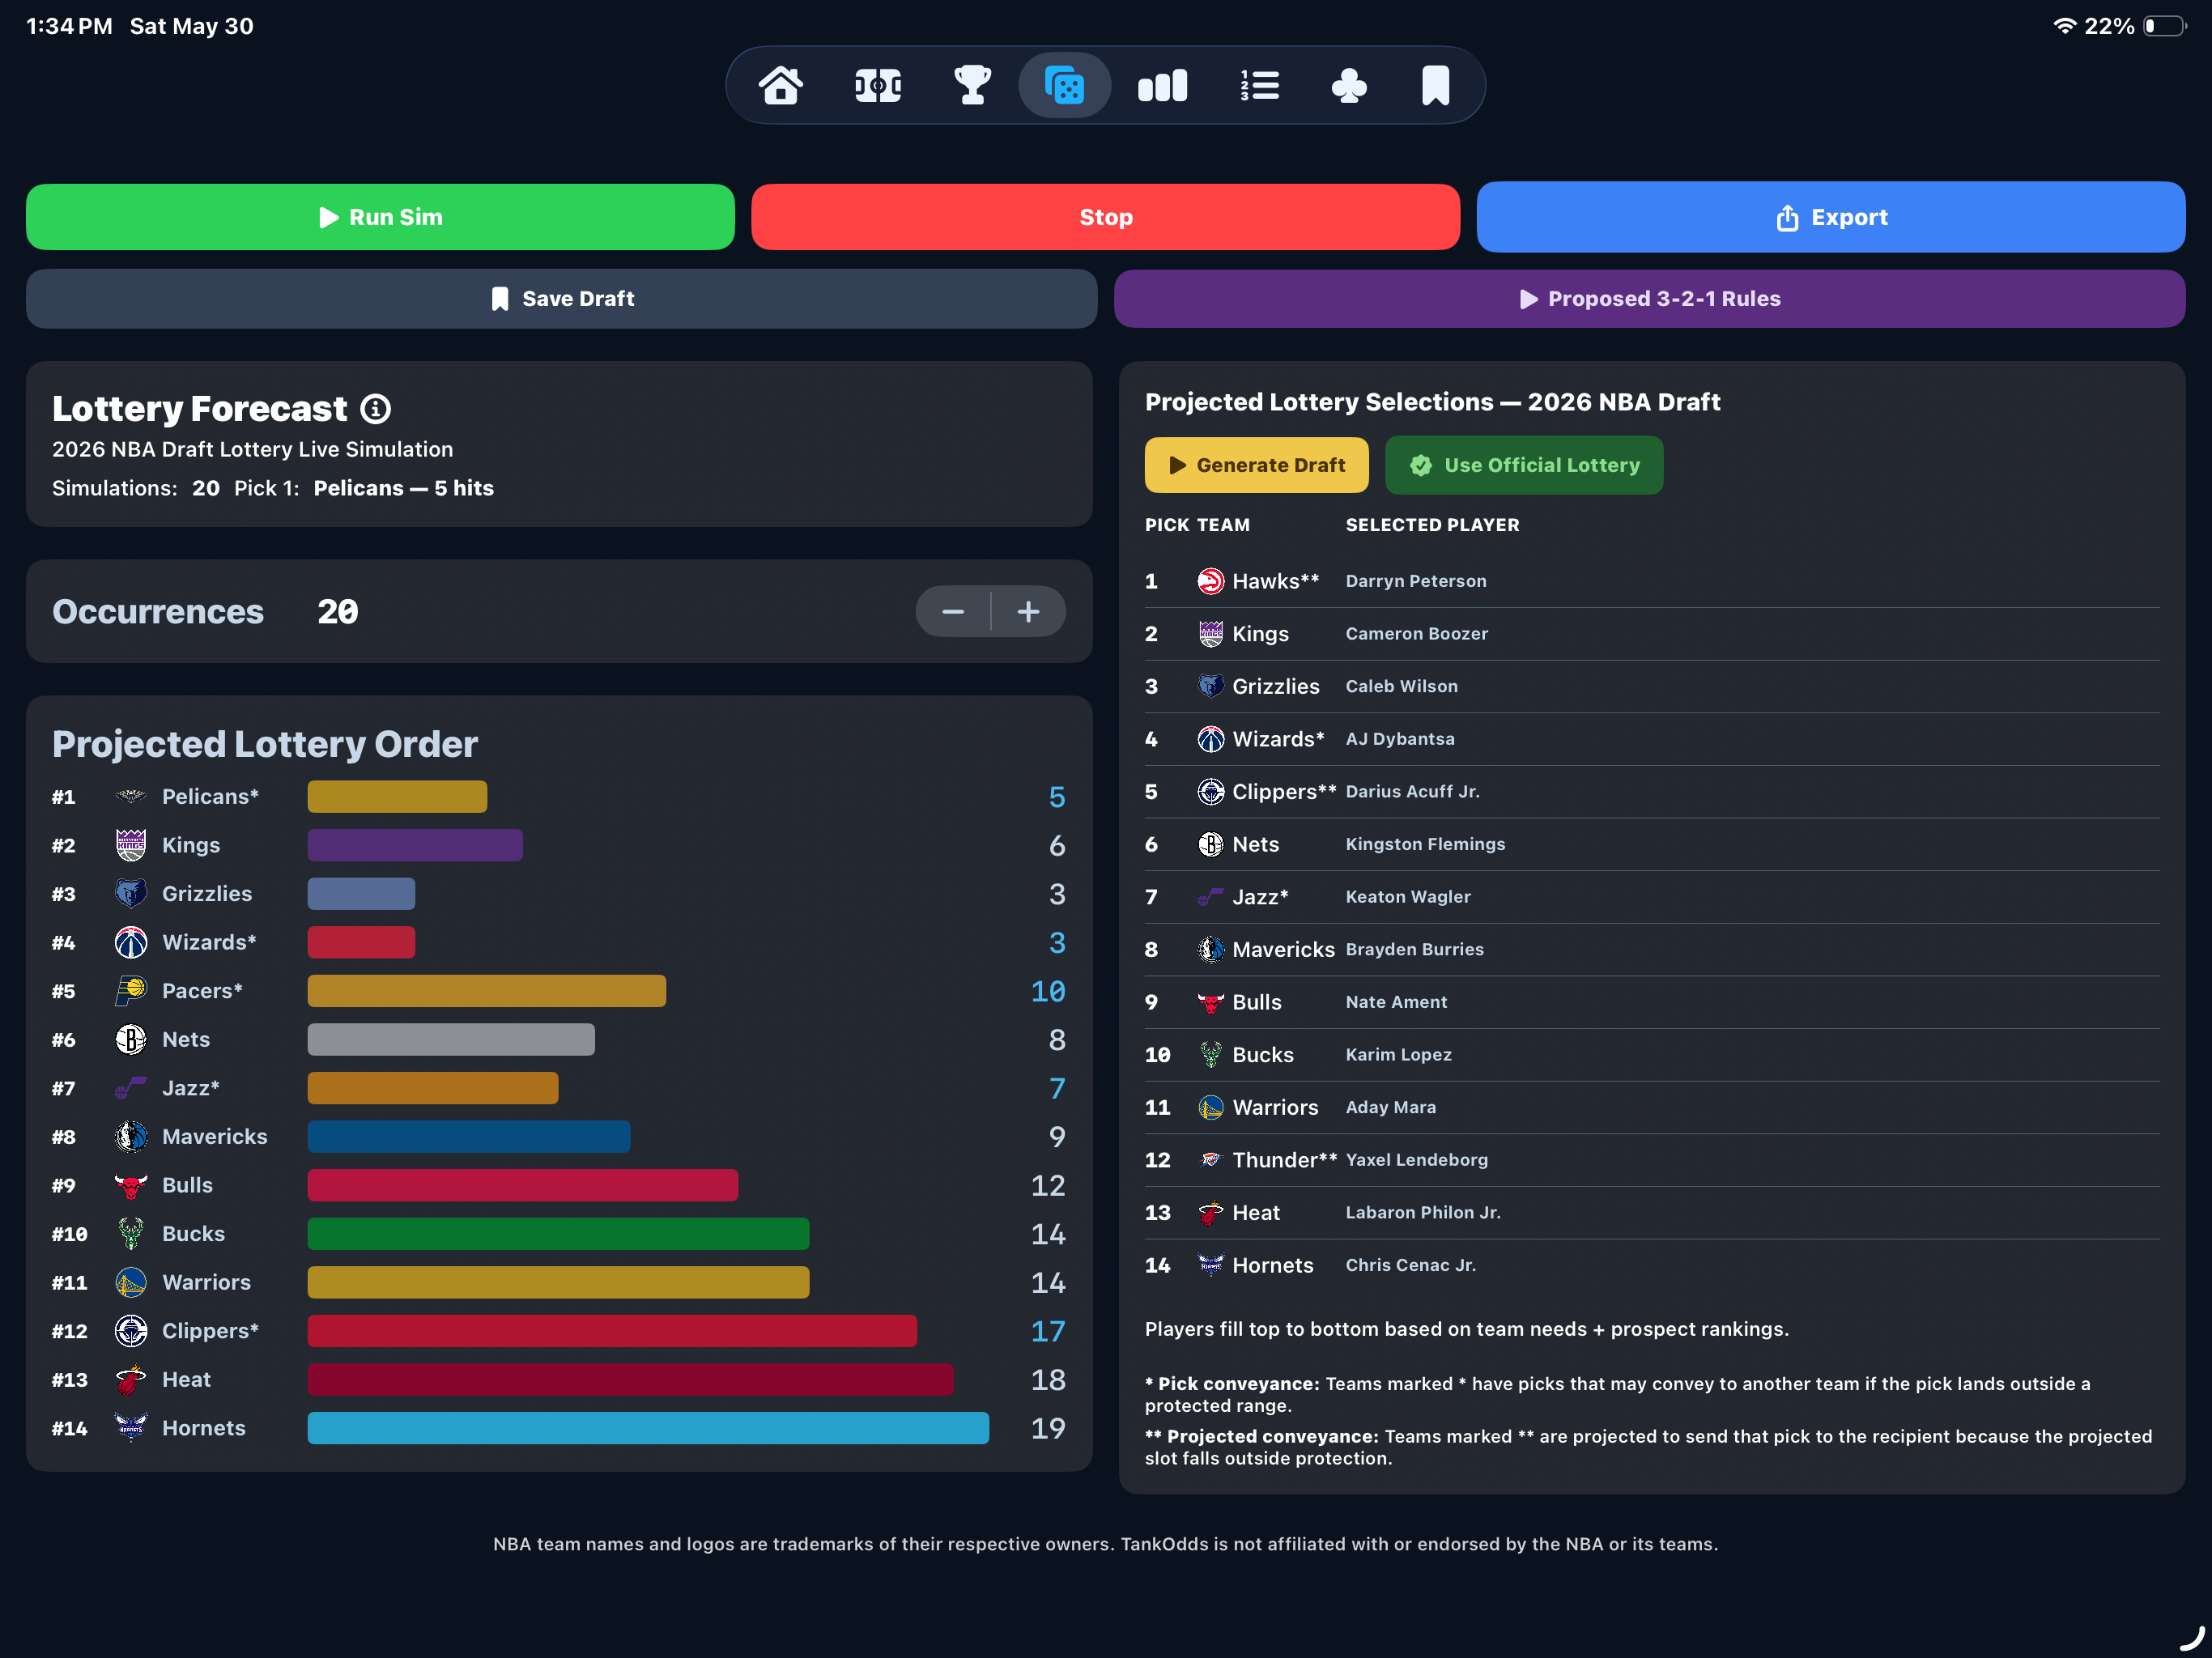Screen dimensions: 2212x1658
Task: Click the 1:34 PM clock in status bar
Action: [69, 26]
